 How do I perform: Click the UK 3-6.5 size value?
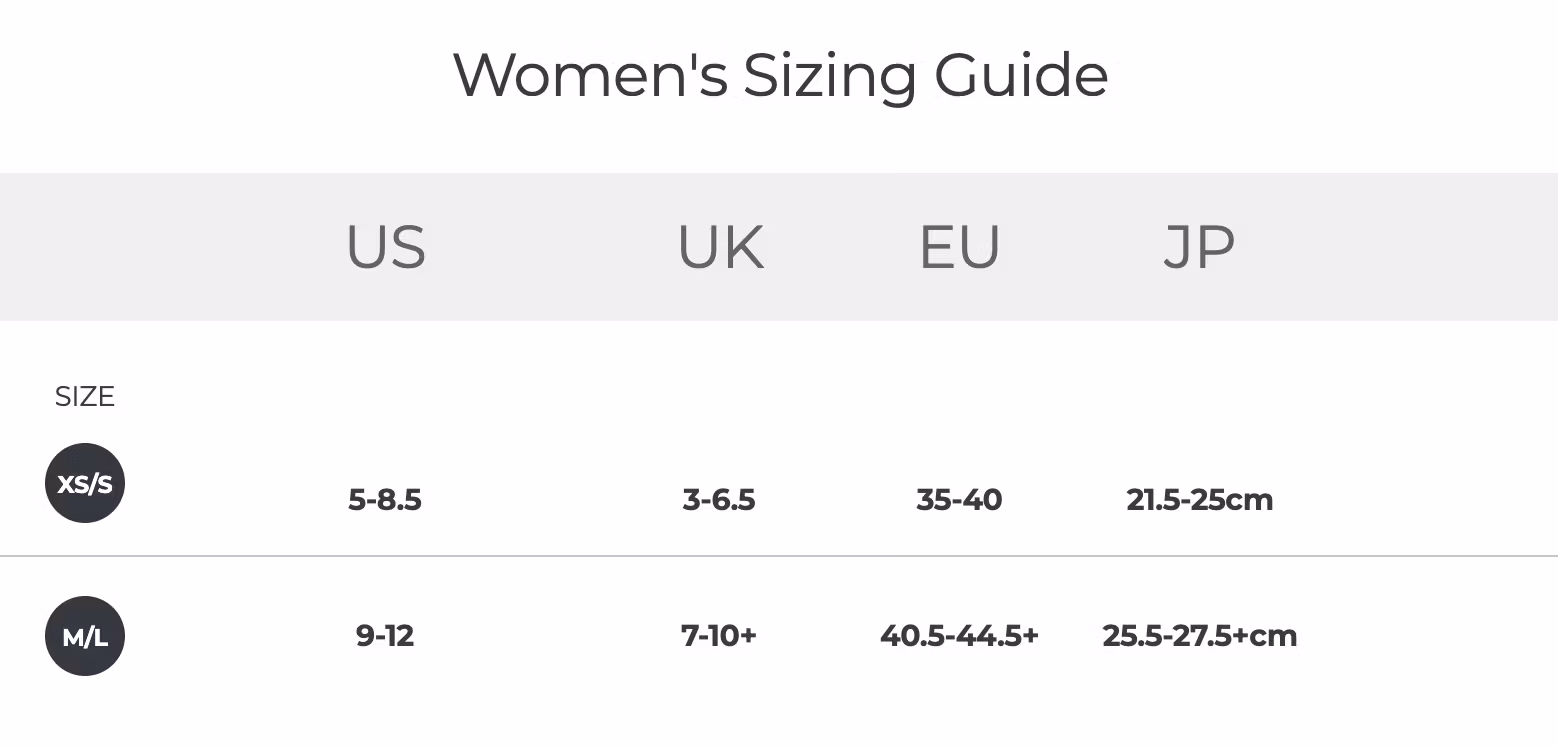[x=719, y=500]
